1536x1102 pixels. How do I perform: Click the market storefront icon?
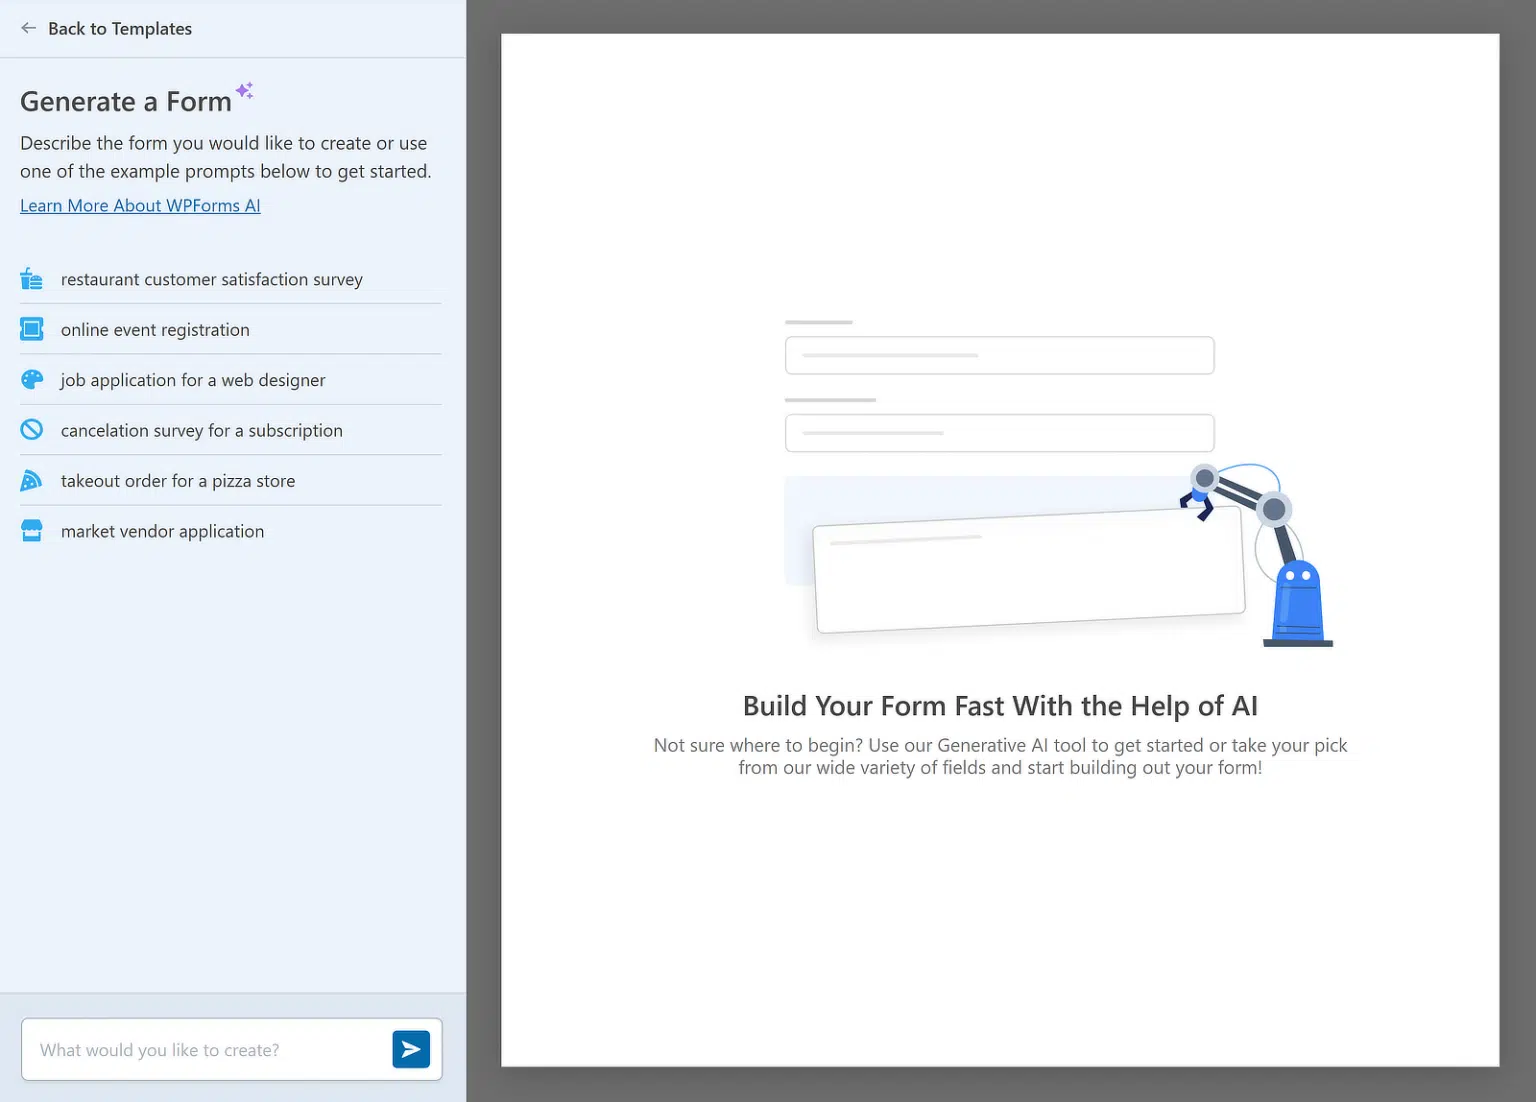pyautogui.click(x=32, y=531)
